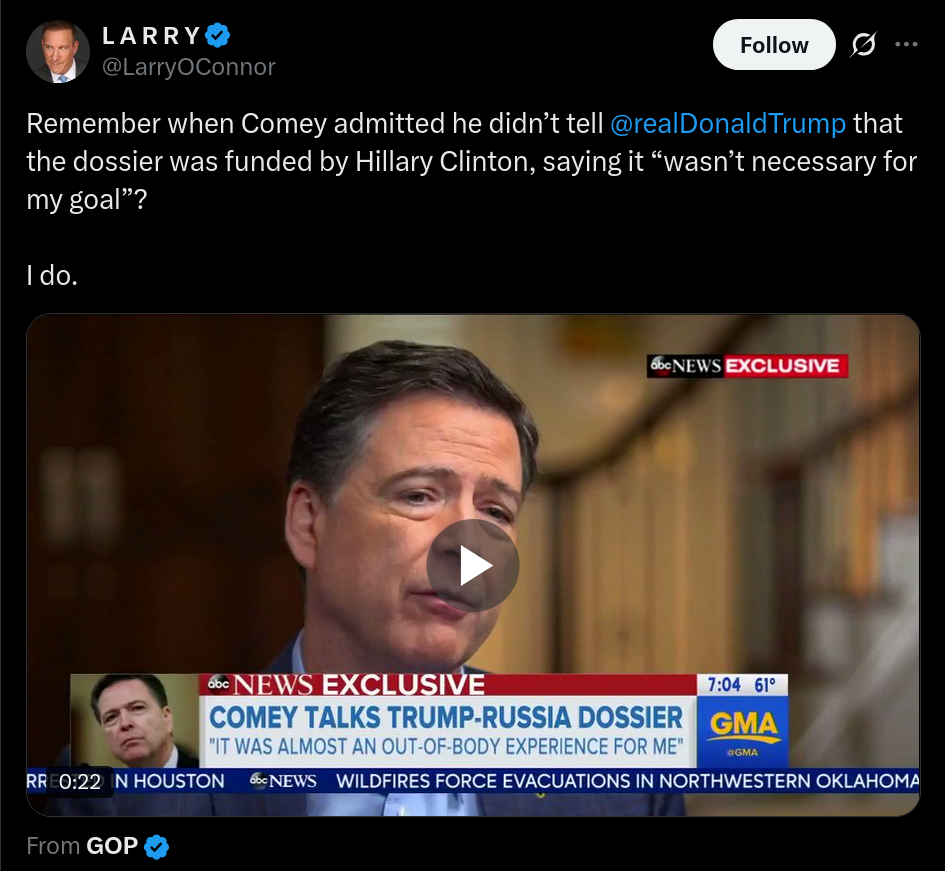Open the Grok explain-post slashed circle icon
The image size is (945, 871).
pyautogui.click(x=863, y=45)
